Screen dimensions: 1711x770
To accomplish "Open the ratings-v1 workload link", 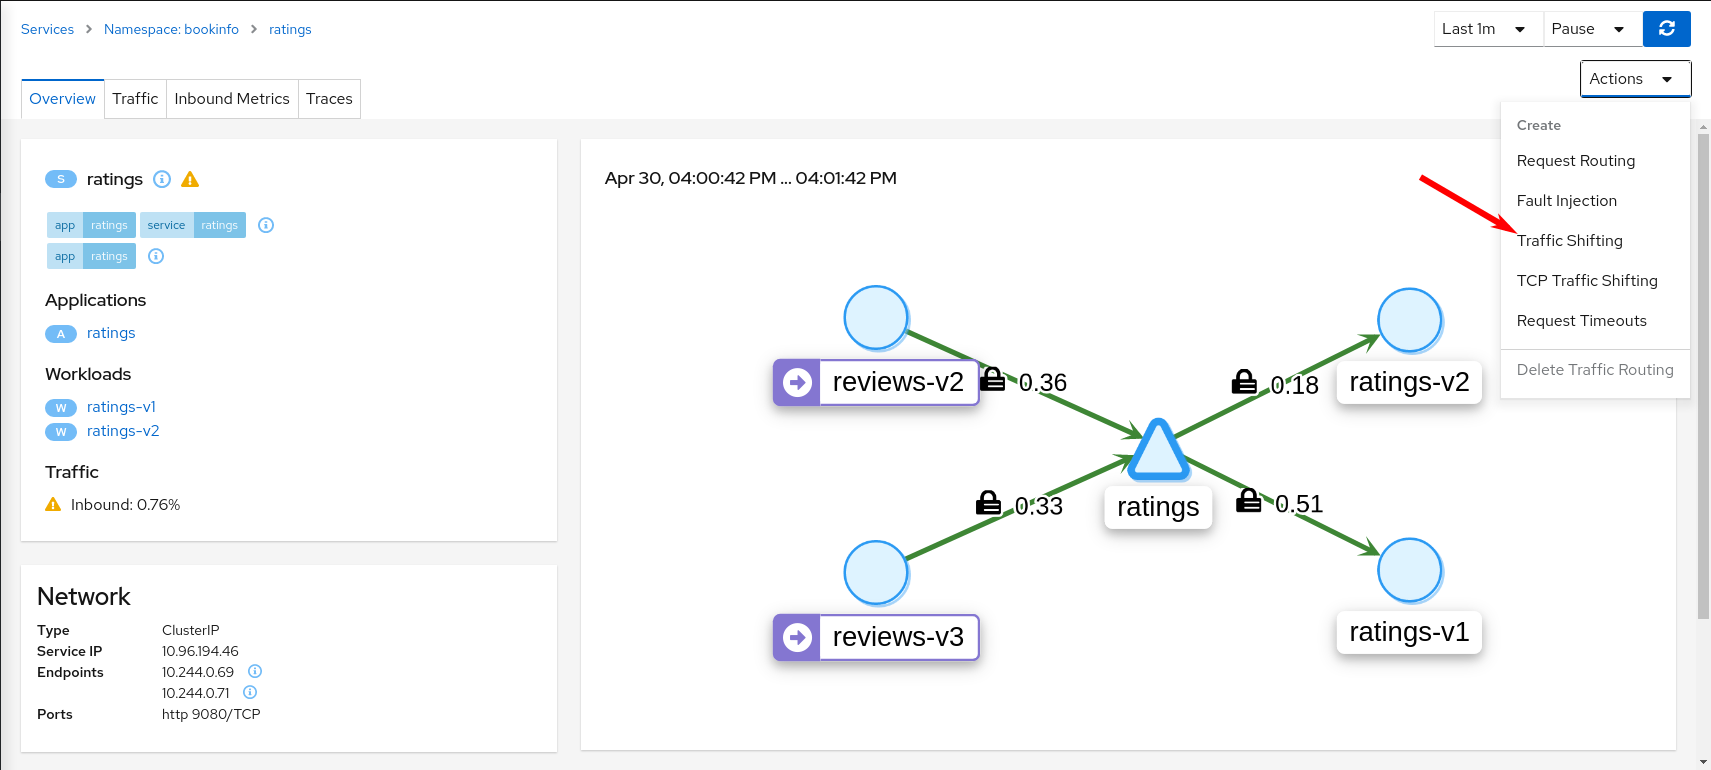I will [x=121, y=407].
